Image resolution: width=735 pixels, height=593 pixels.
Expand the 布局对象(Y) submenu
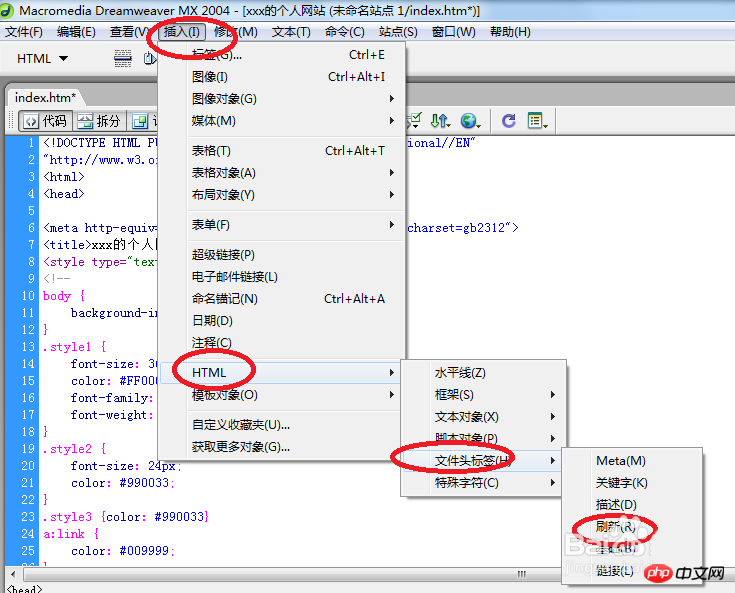[282, 195]
